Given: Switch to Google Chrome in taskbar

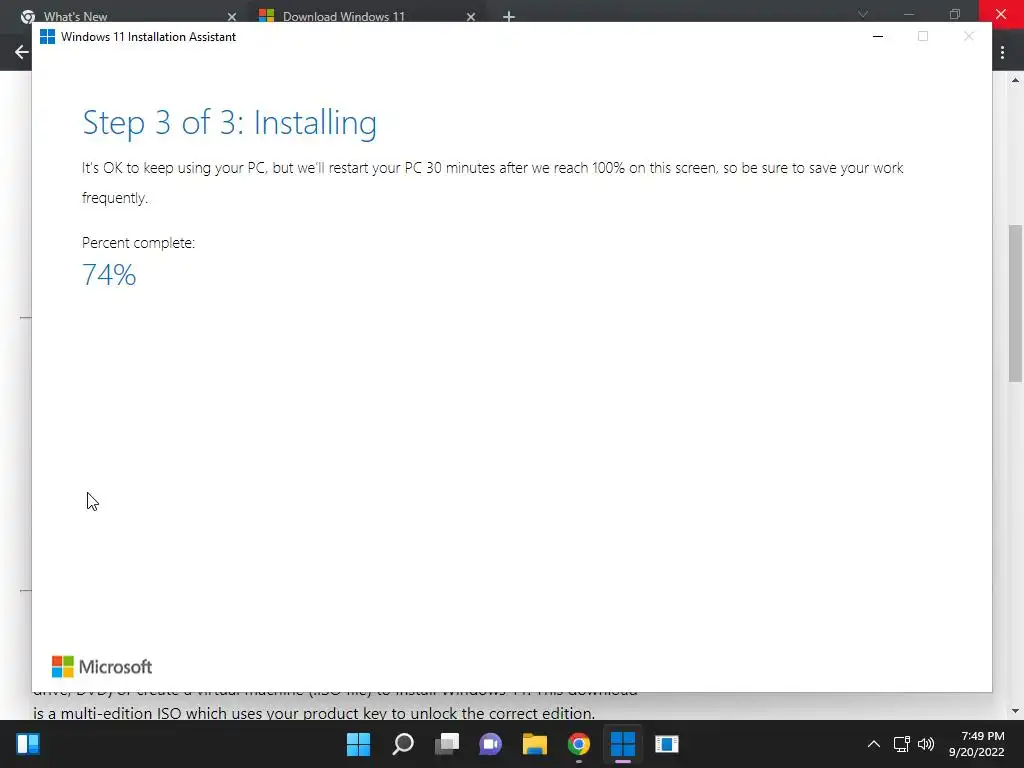Looking at the screenshot, I should pos(579,744).
